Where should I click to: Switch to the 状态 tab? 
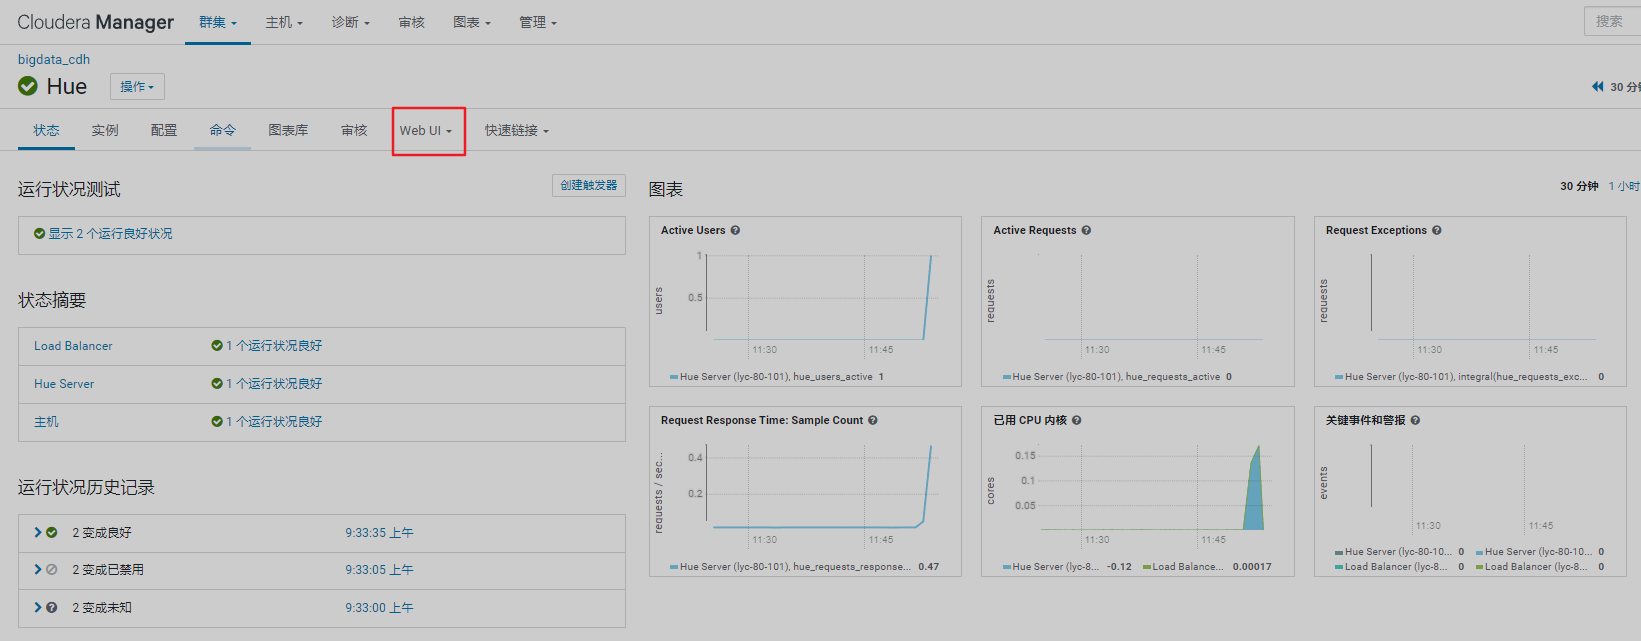click(46, 131)
